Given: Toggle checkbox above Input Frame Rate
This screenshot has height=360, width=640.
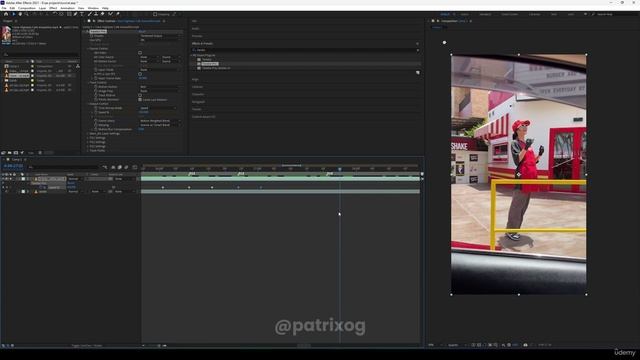Looking at the screenshot, I should pyautogui.click(x=140, y=74).
